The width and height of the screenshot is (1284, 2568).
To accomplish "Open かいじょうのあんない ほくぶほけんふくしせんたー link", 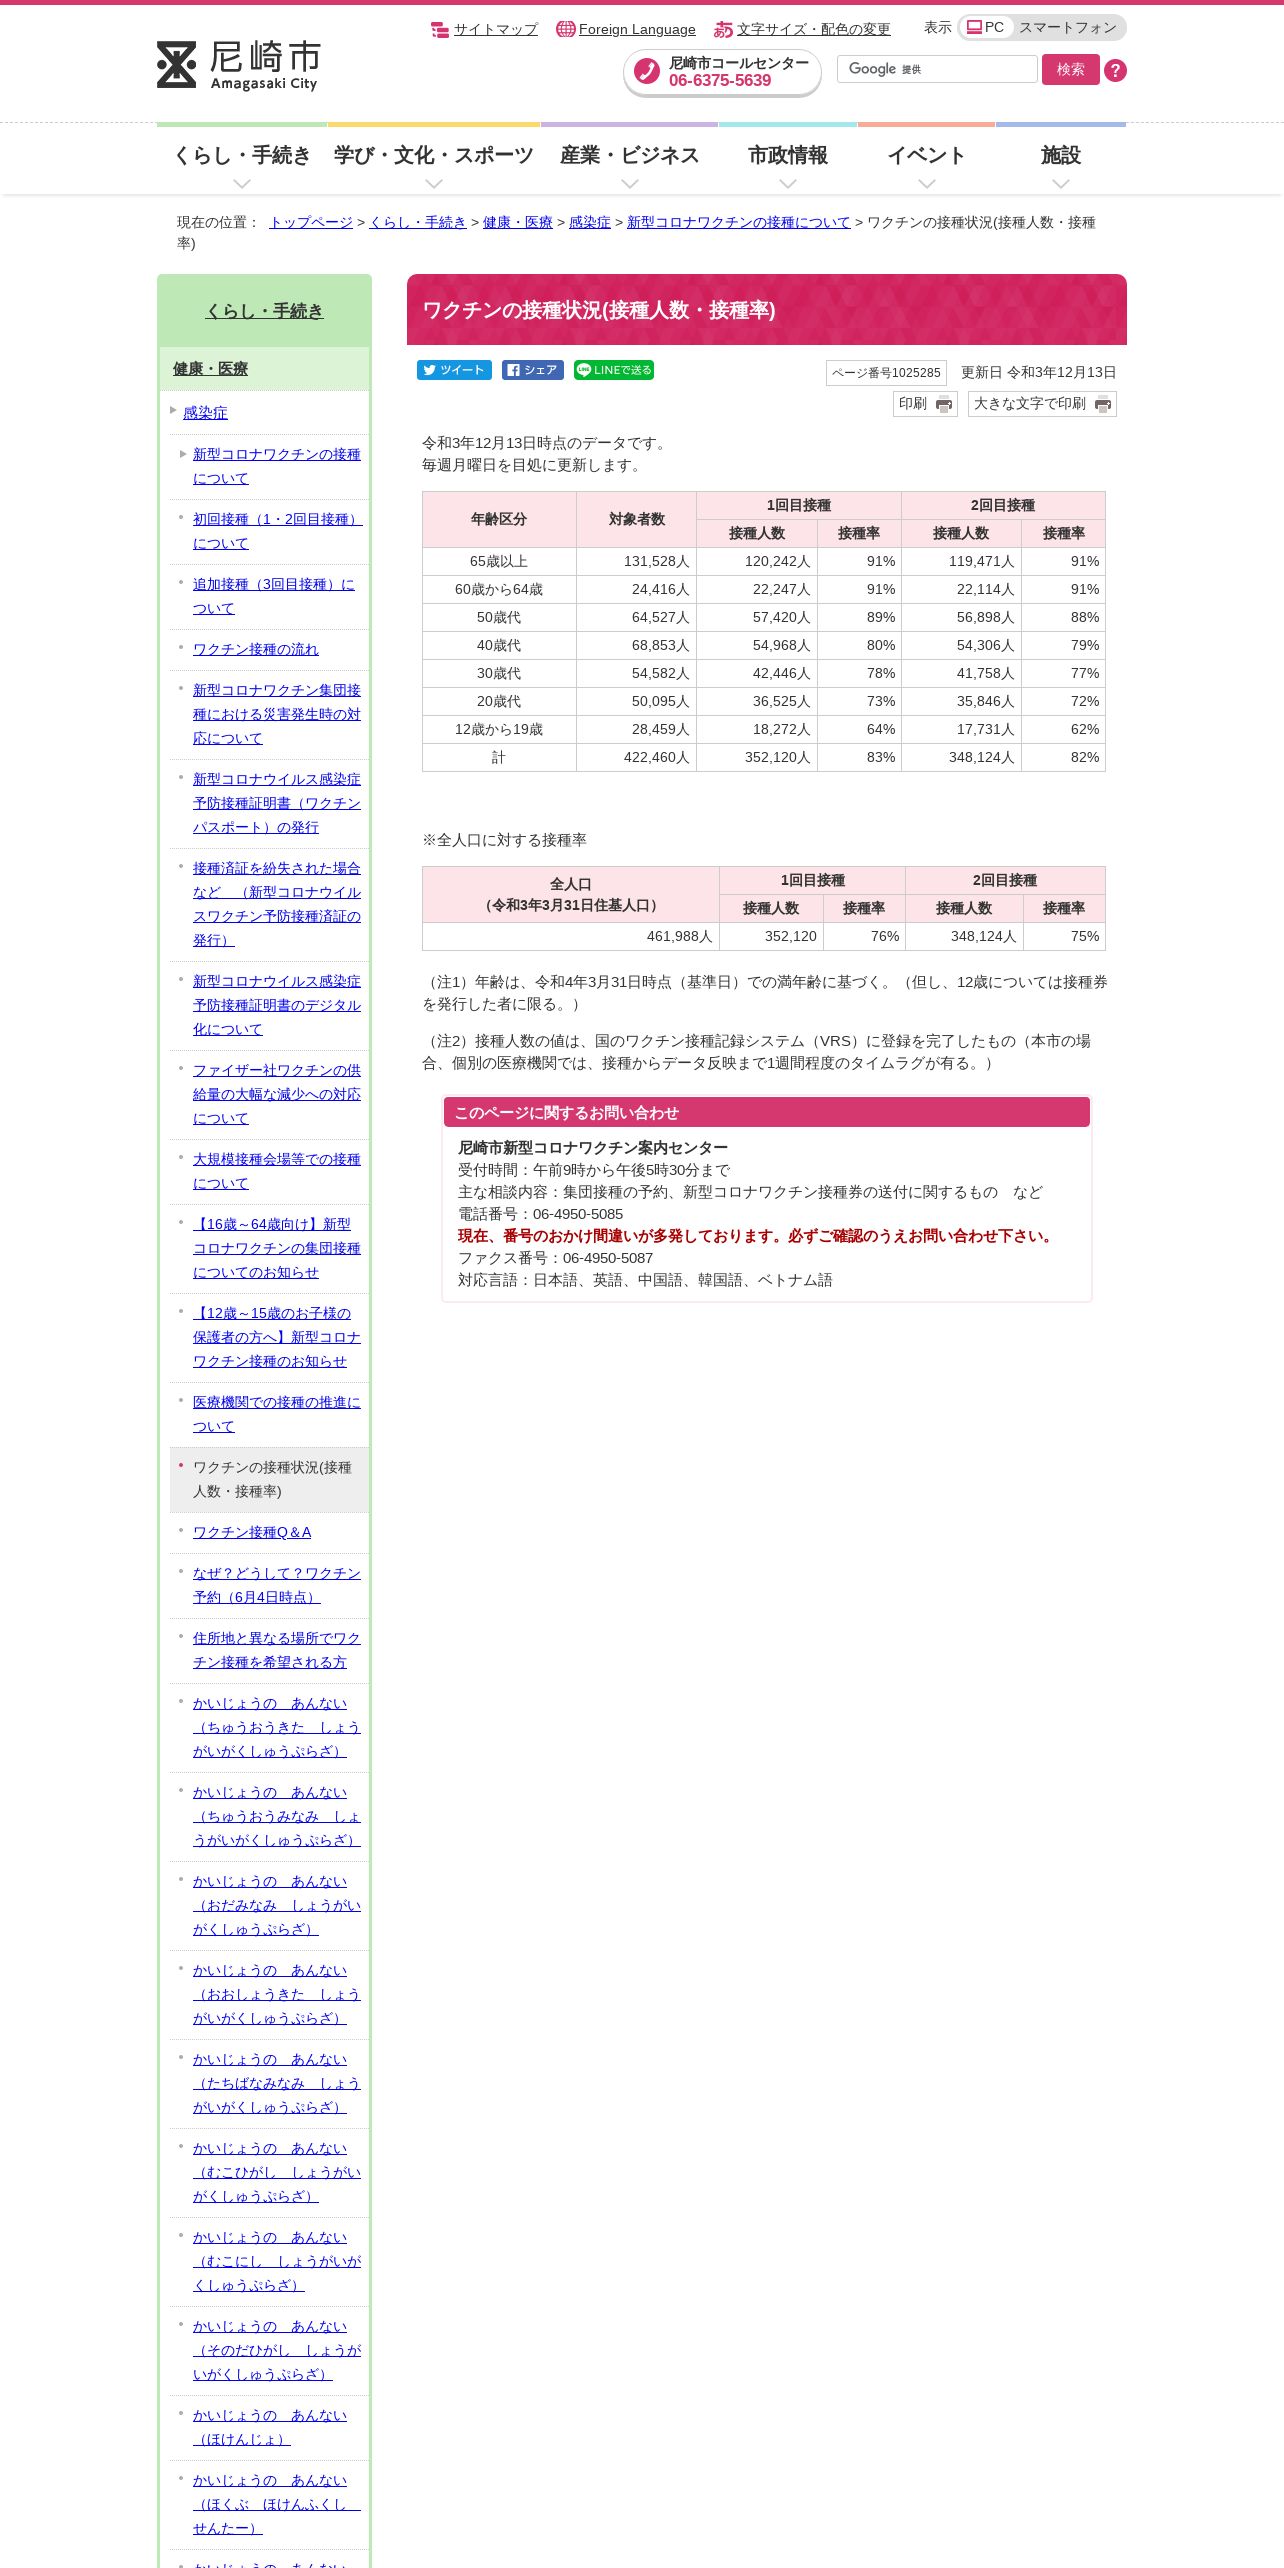I will pyautogui.click(x=276, y=2504).
